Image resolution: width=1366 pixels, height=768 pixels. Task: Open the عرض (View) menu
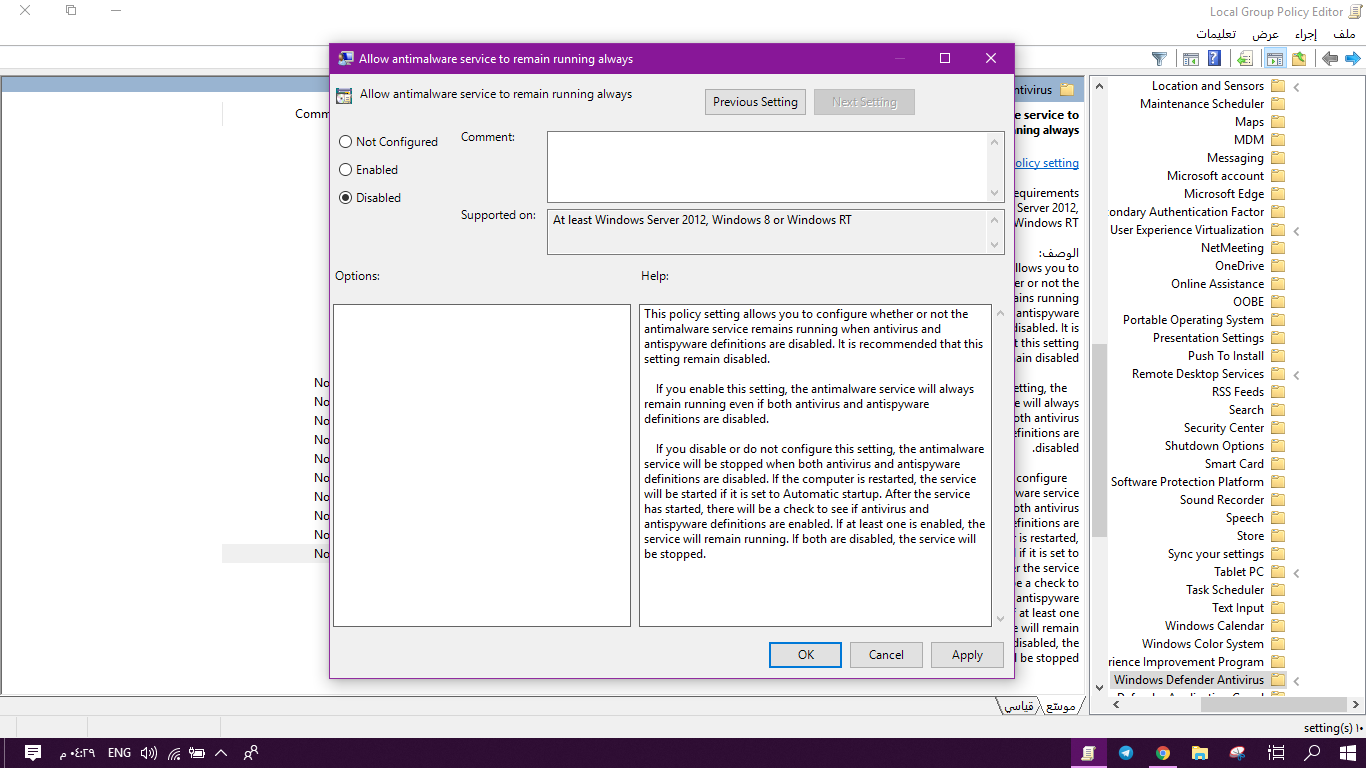click(x=1266, y=34)
